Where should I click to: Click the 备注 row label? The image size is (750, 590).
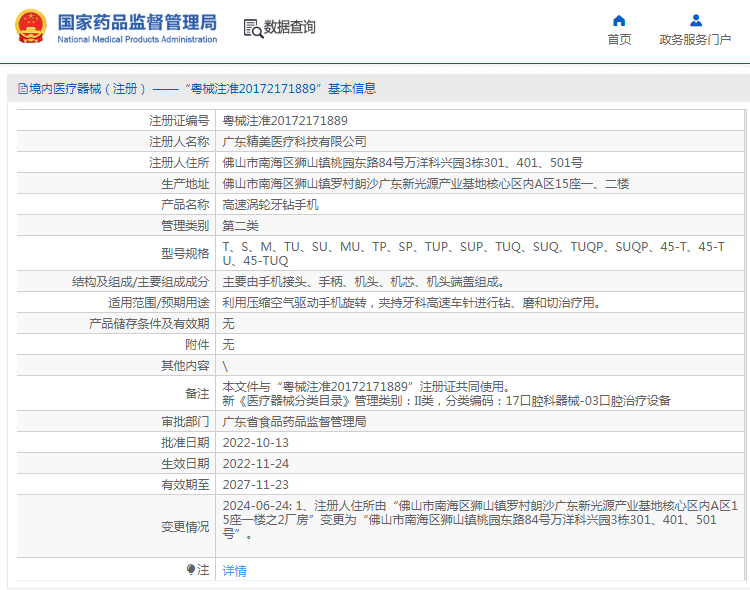[197, 394]
